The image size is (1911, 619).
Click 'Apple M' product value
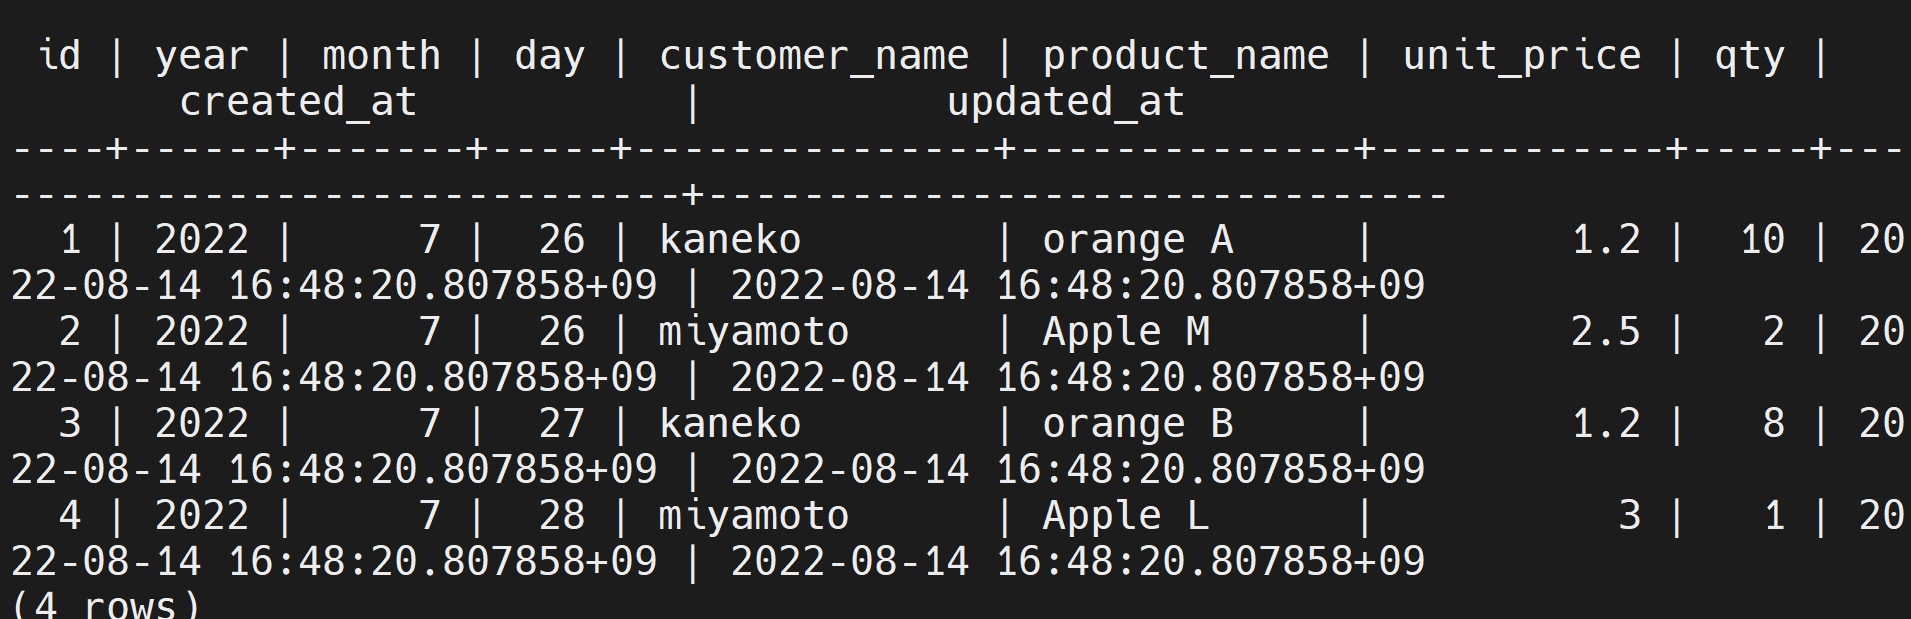tap(1126, 332)
